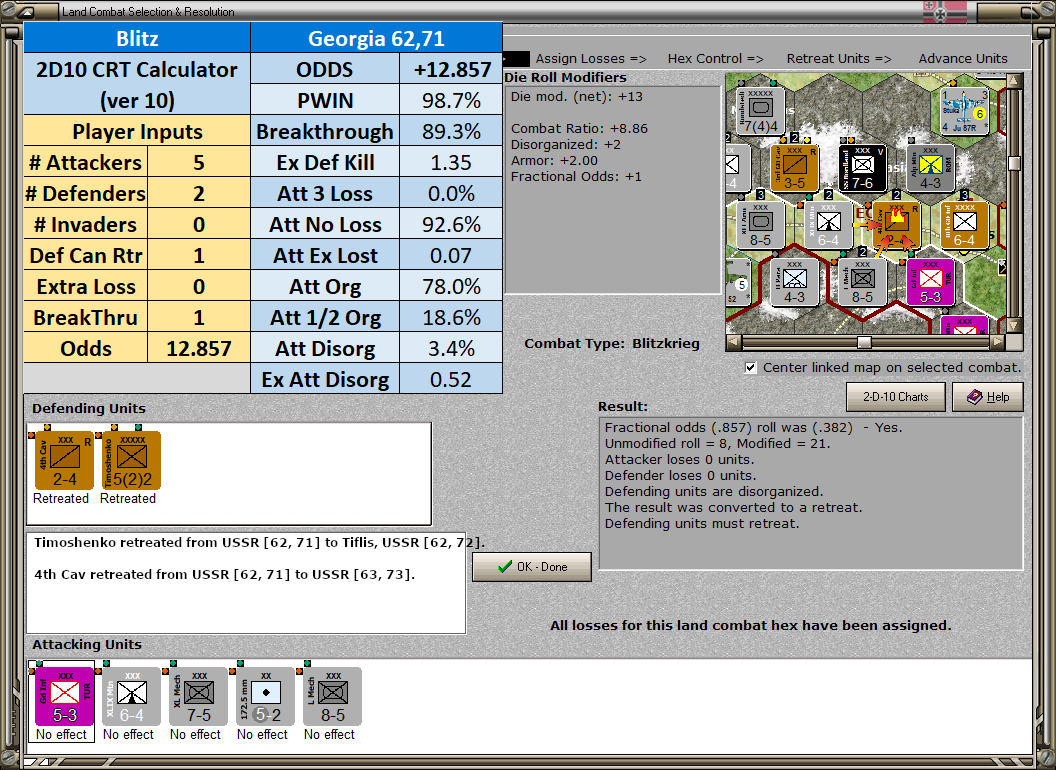This screenshot has width=1056, height=770.
Task: Click the # Invaders value 0
Action: [199, 224]
